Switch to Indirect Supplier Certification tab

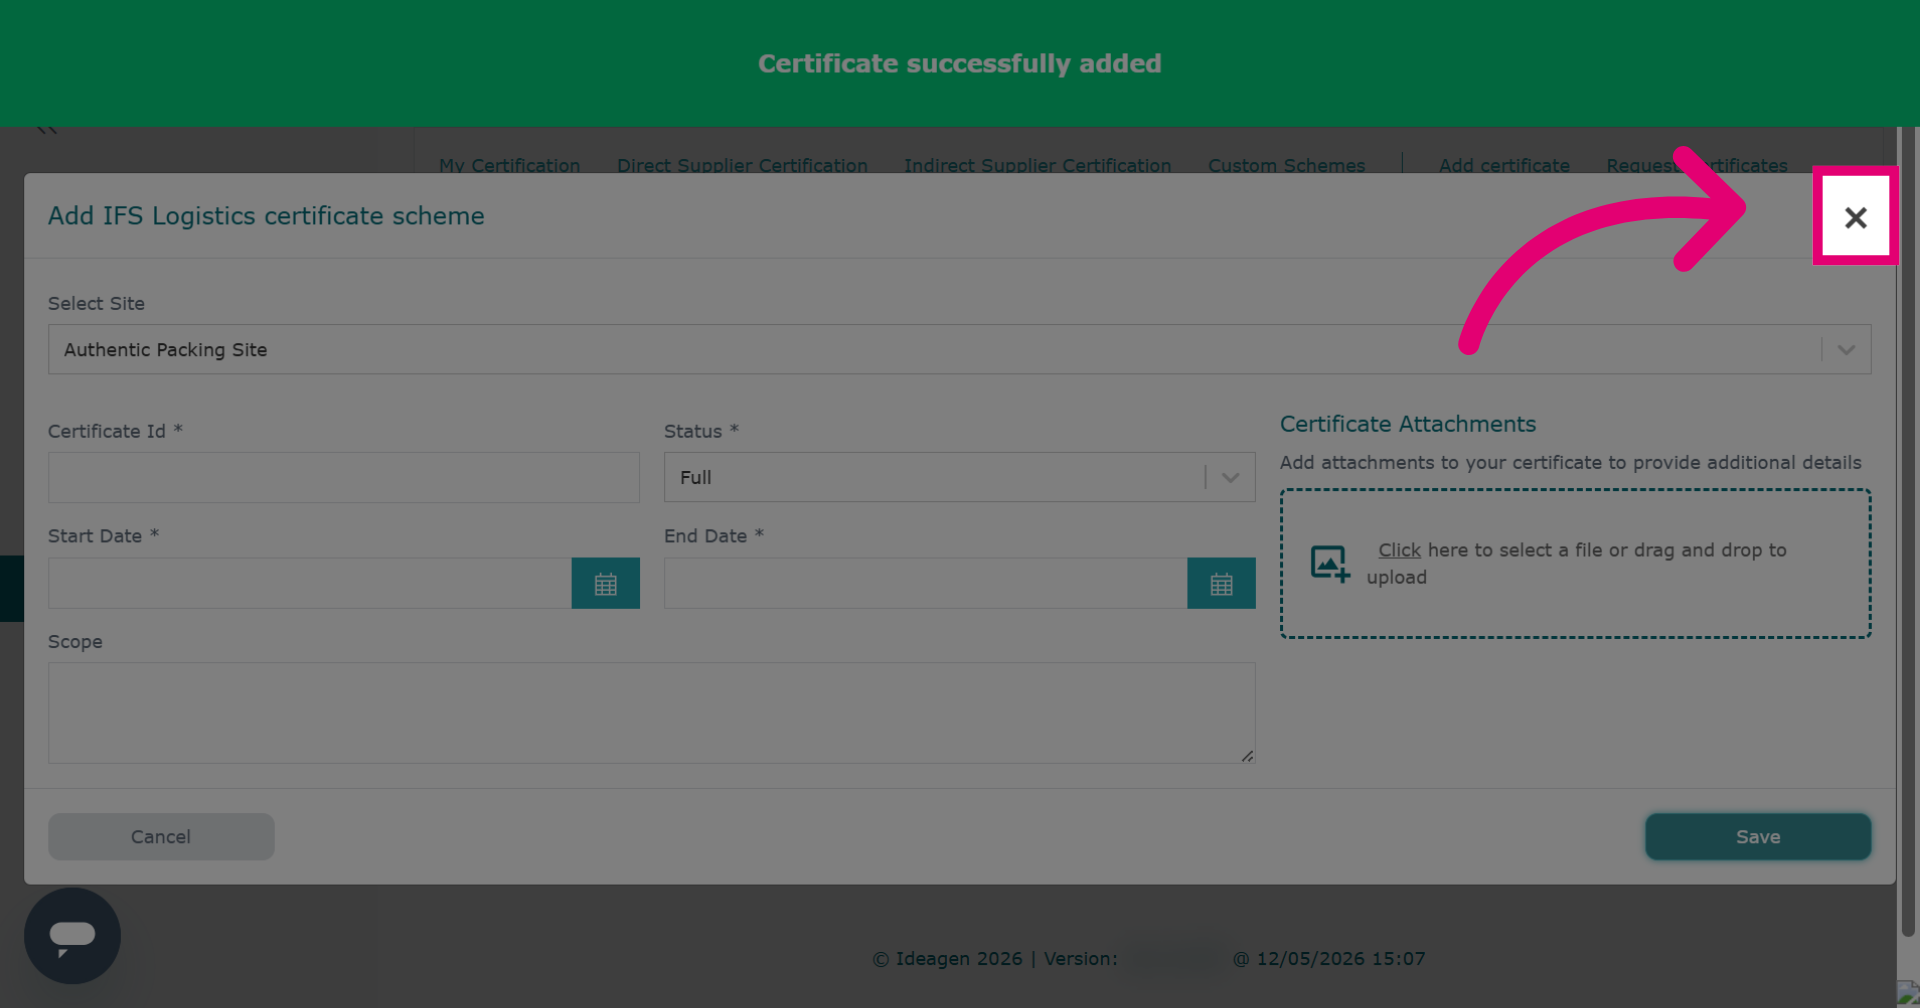click(1037, 165)
